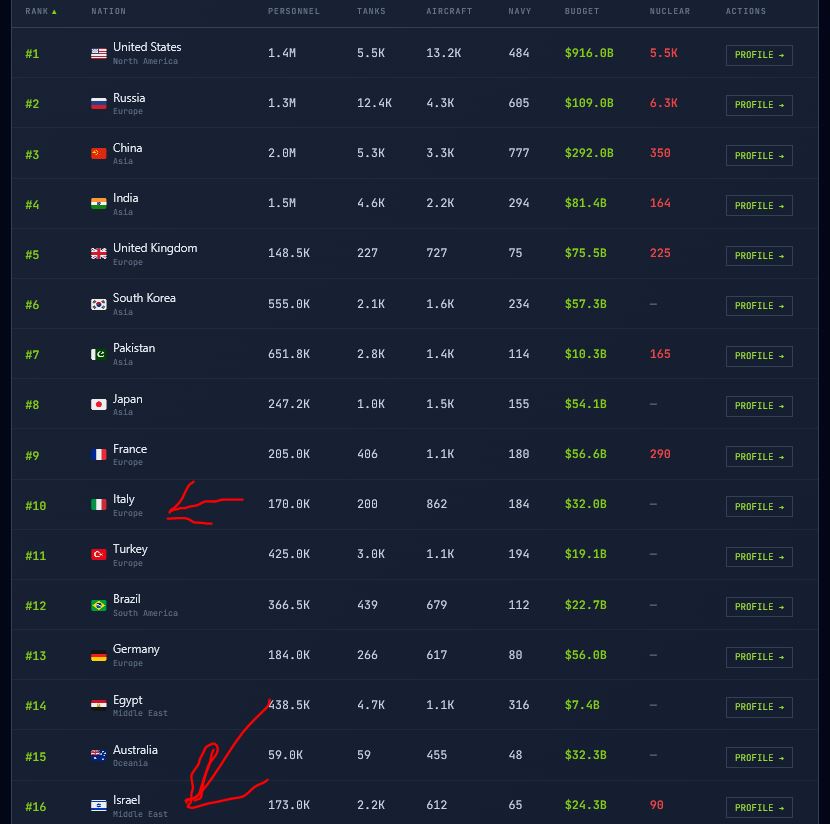830x824 pixels.
Task: Select the 90 nuclear value
Action: 656,805
